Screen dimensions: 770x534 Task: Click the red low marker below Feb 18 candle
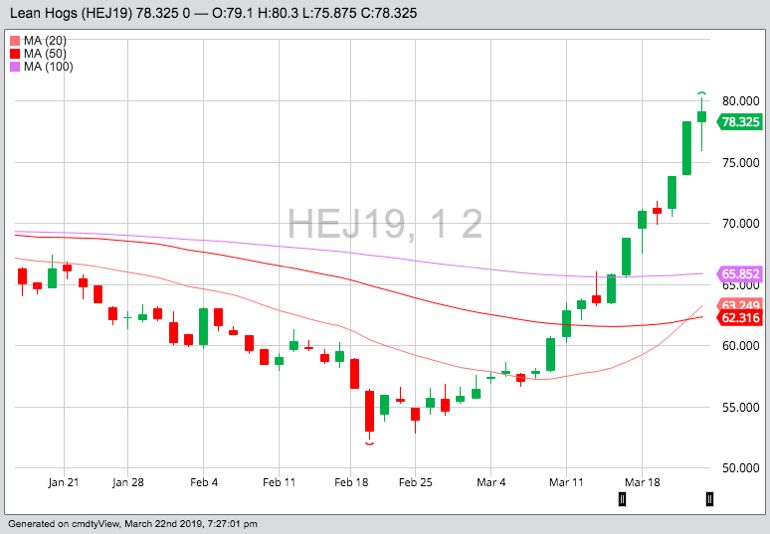tap(370, 444)
